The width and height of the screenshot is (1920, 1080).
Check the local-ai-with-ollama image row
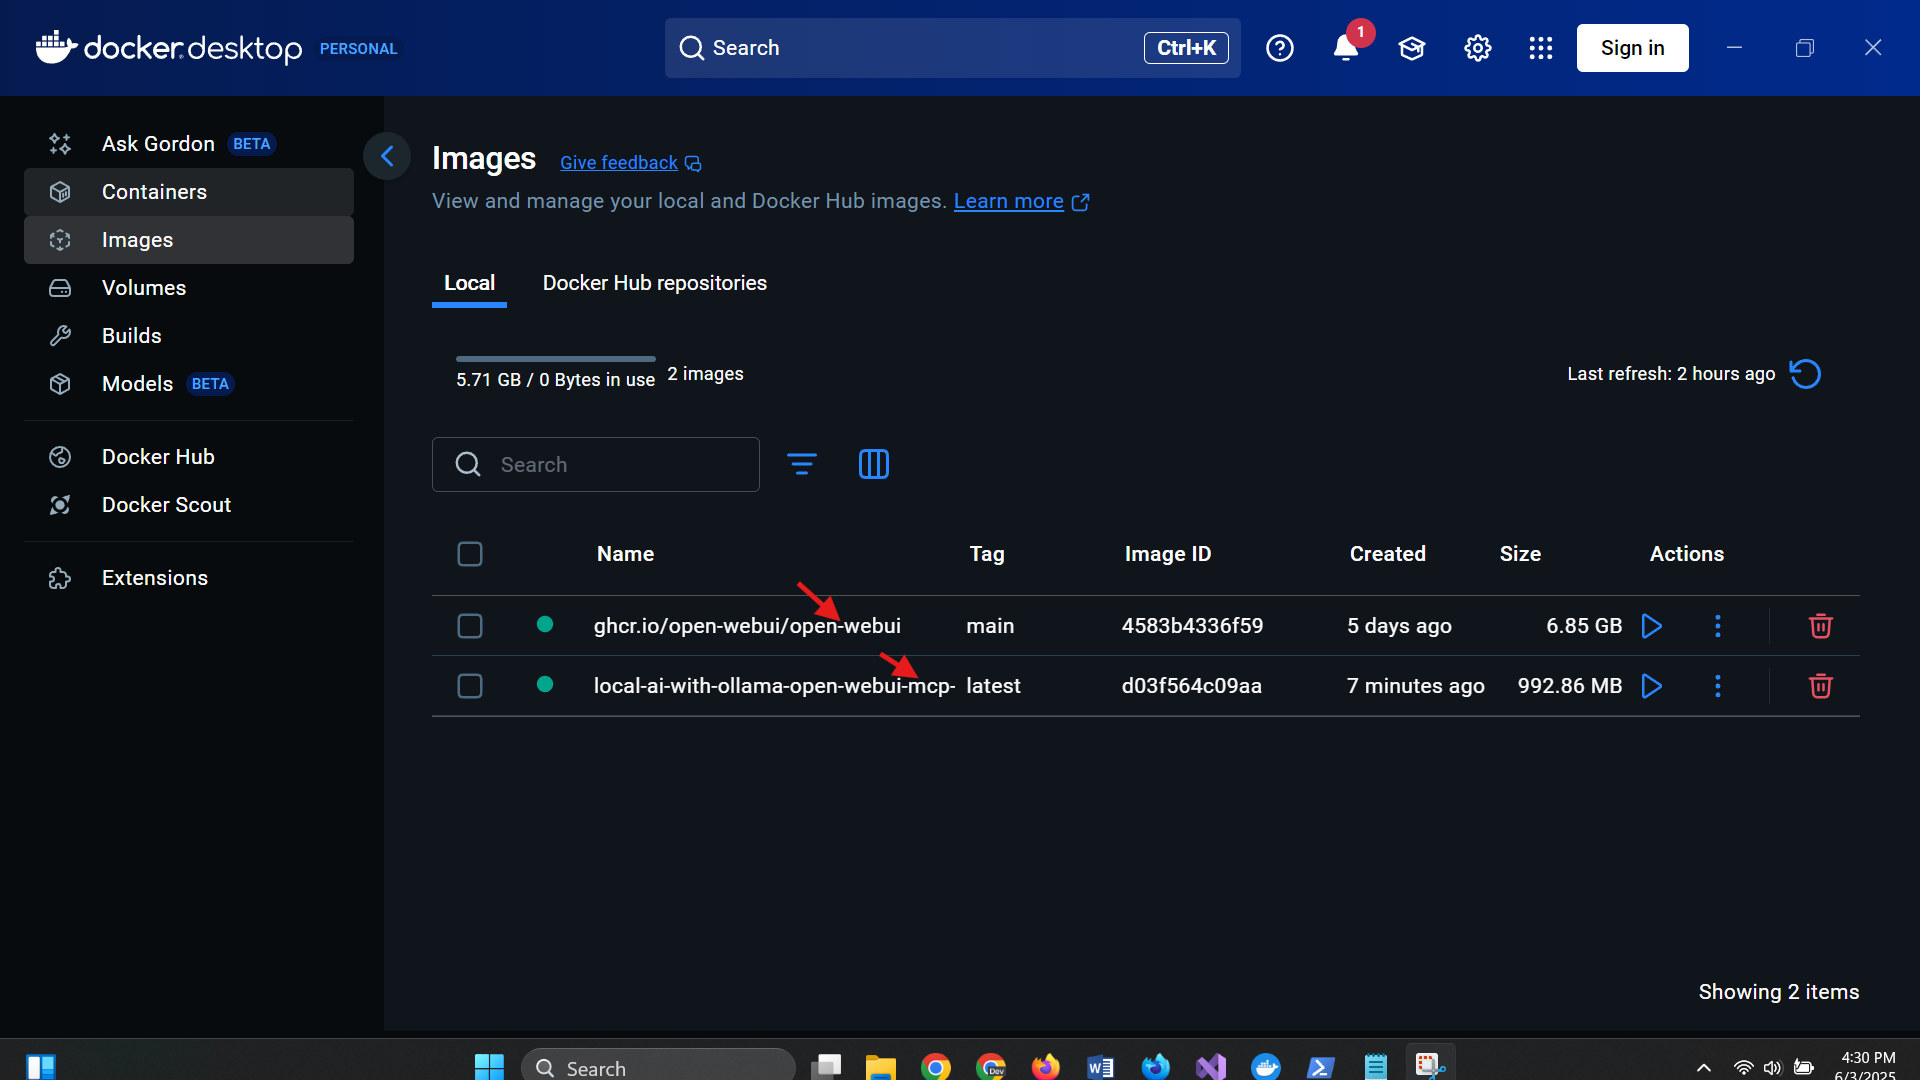470,686
